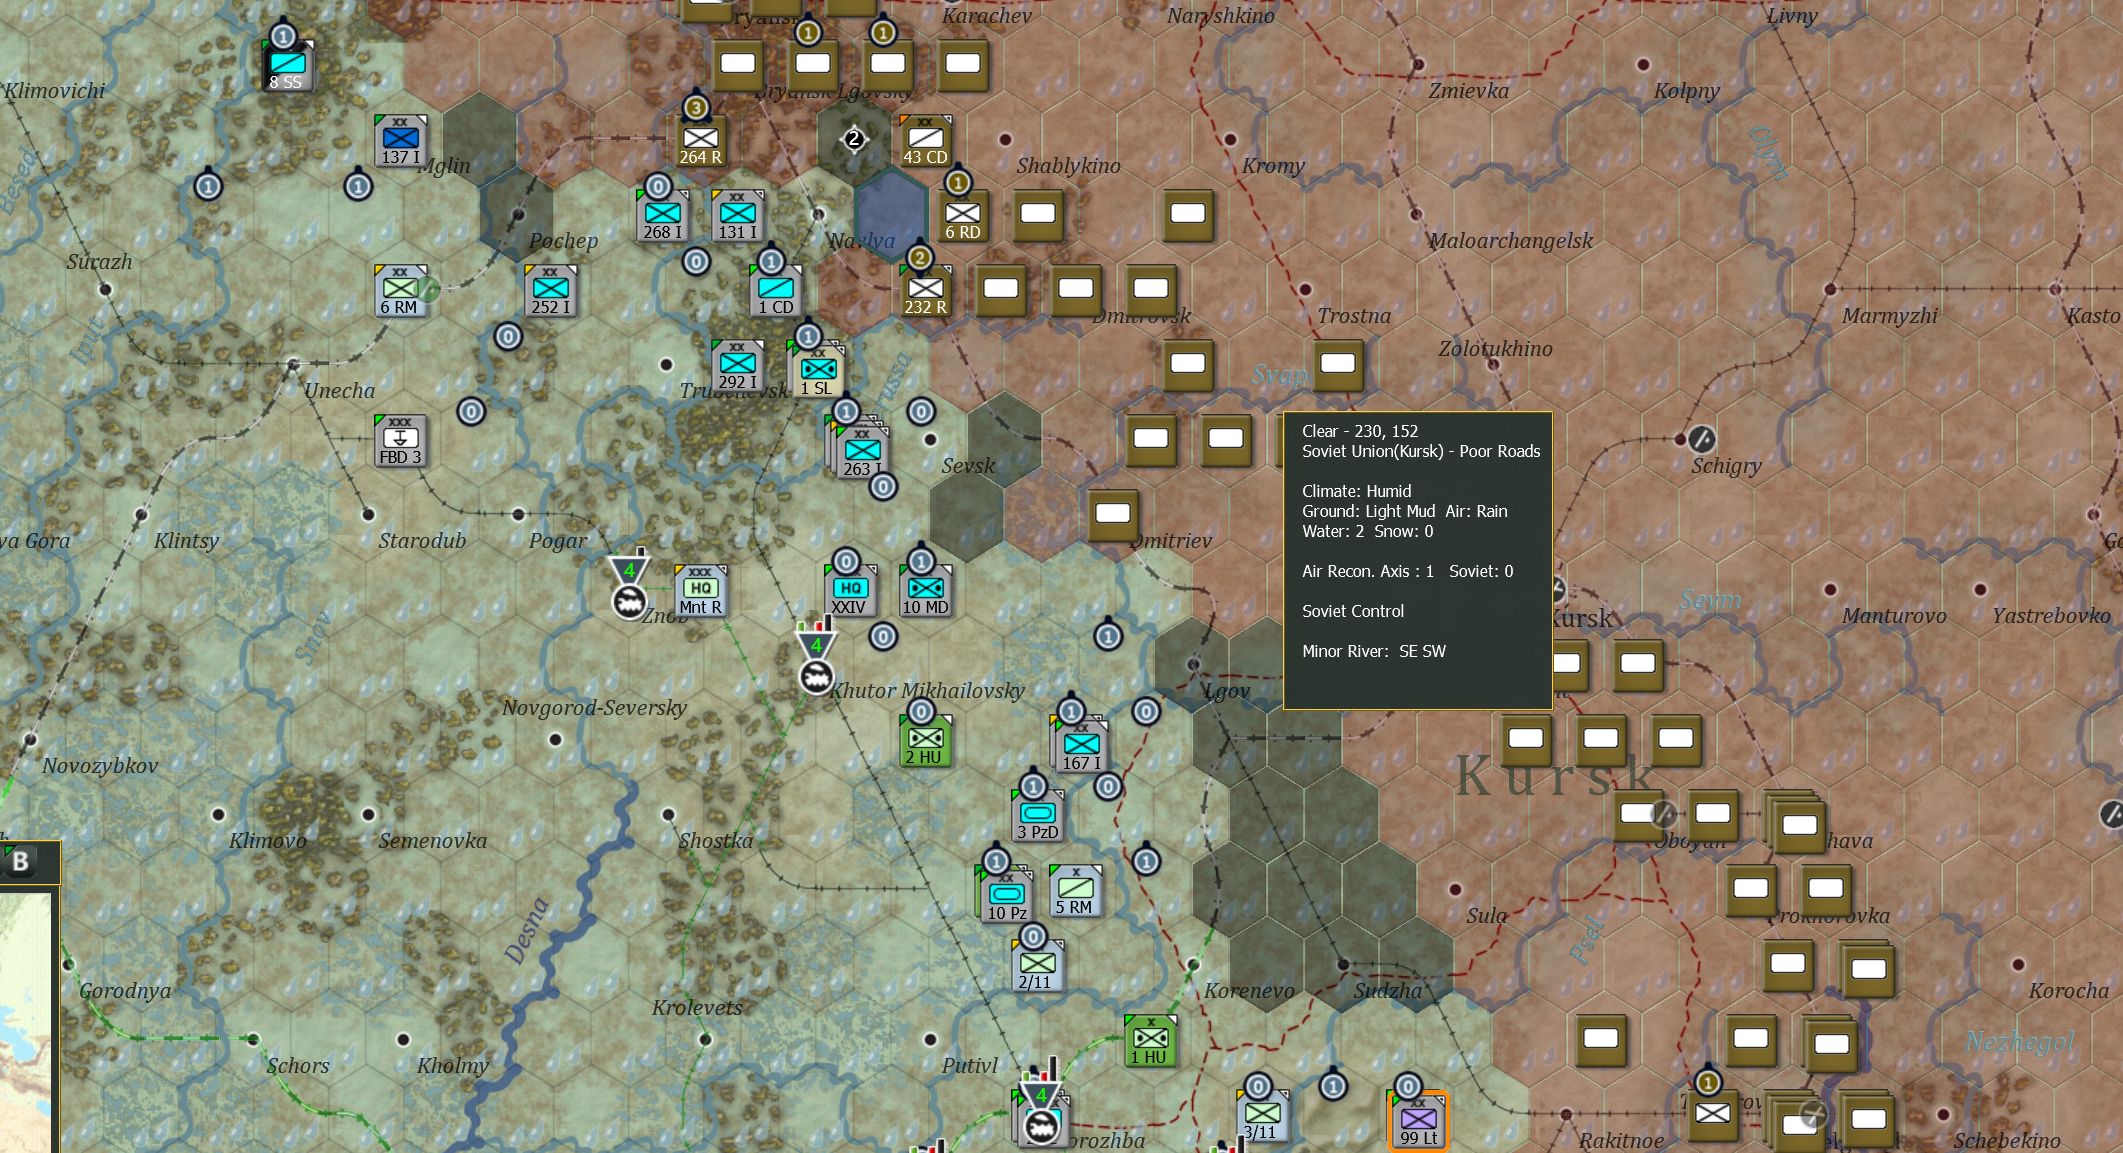2123x1153 pixels.
Task: Select the 268 I infantry counter
Action: click(662, 216)
